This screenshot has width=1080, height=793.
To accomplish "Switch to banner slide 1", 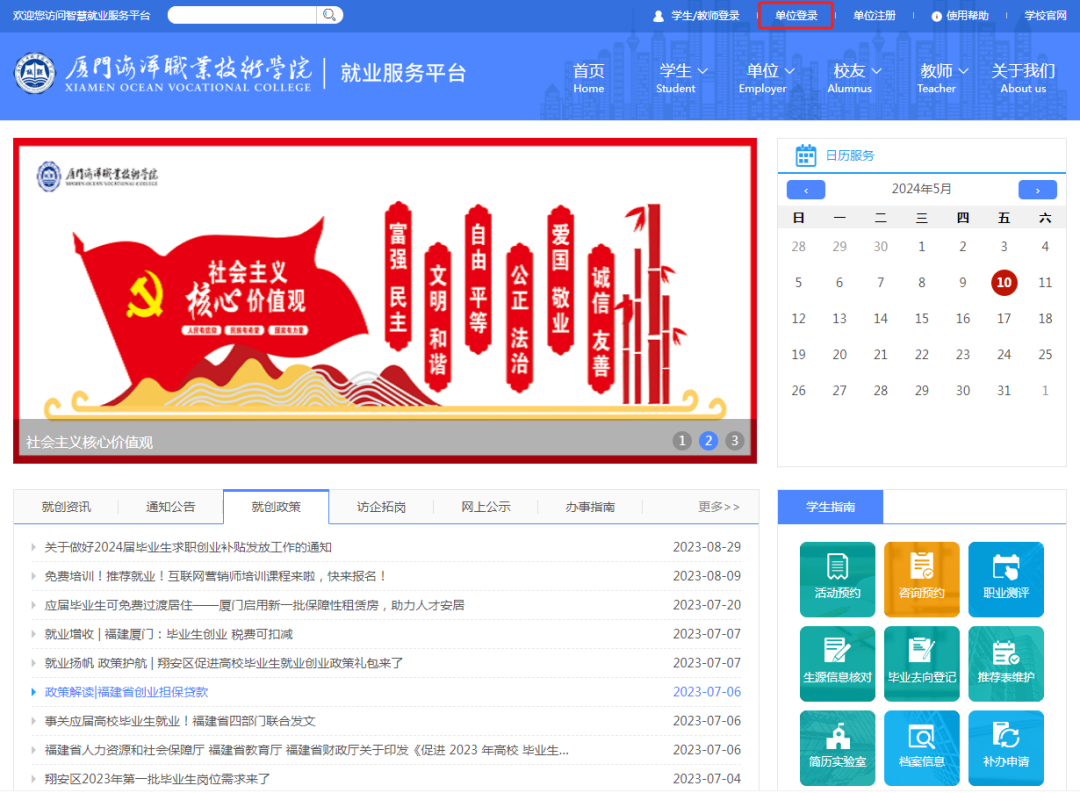I will pyautogui.click(x=682, y=441).
